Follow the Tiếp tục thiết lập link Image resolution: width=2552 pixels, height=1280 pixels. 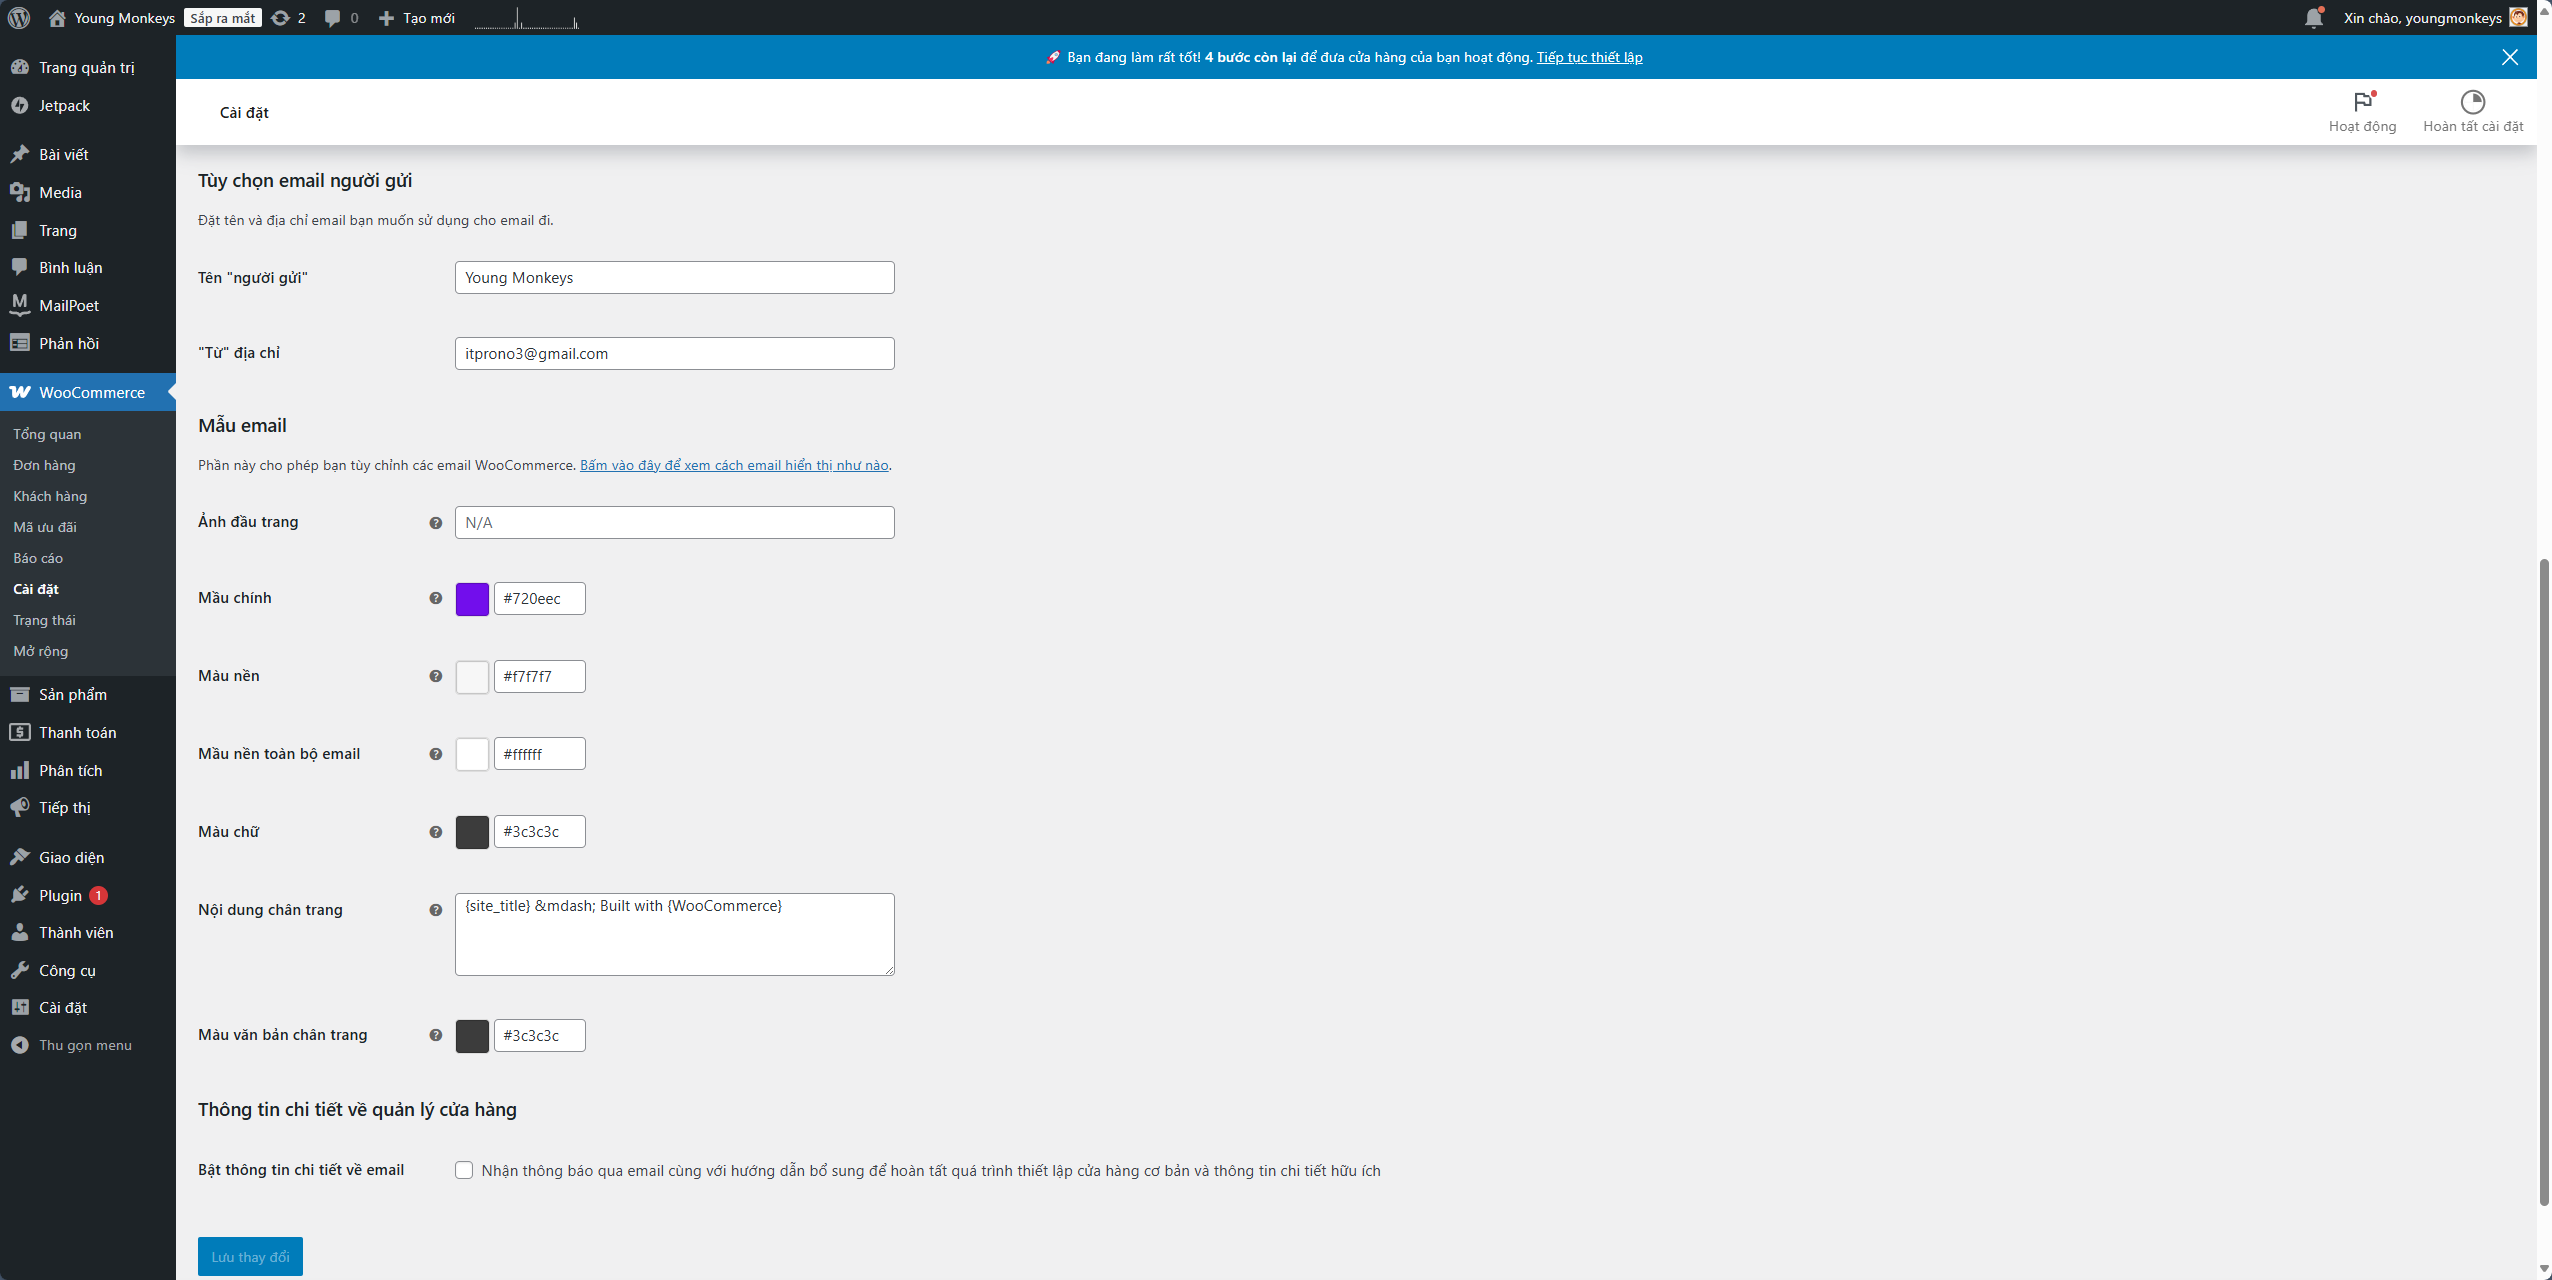coord(1589,57)
